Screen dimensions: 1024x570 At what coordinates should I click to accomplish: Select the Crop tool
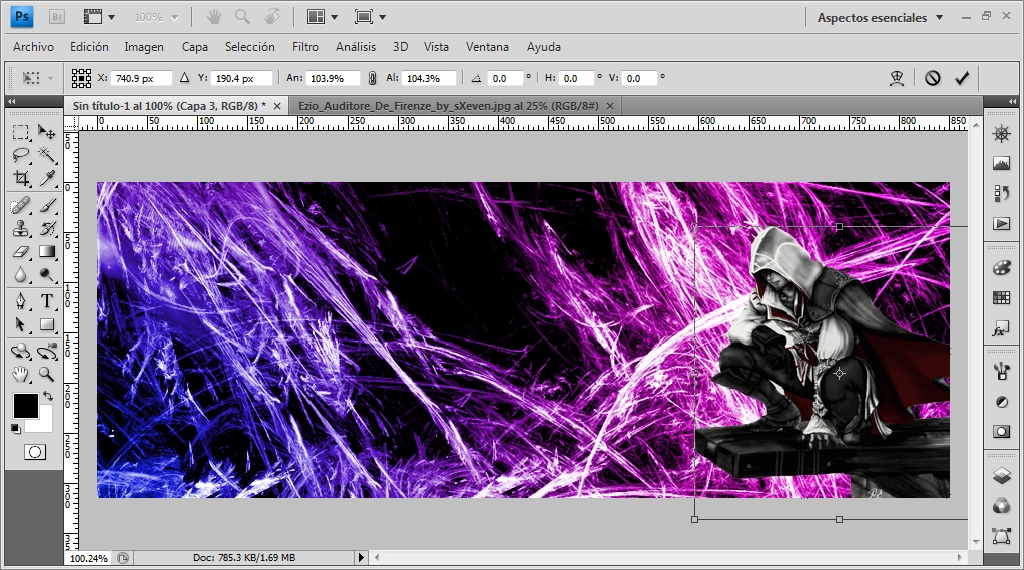[x=21, y=178]
